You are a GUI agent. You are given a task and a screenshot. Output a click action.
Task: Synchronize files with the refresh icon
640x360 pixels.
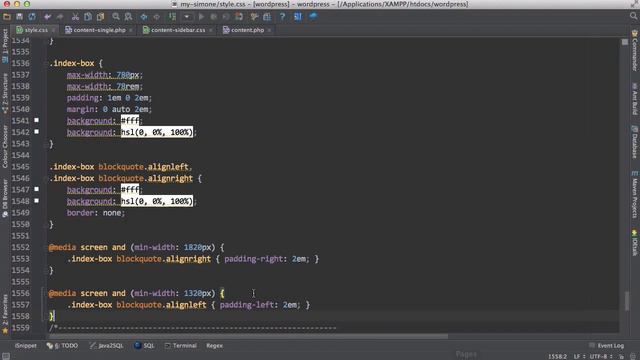32,17
